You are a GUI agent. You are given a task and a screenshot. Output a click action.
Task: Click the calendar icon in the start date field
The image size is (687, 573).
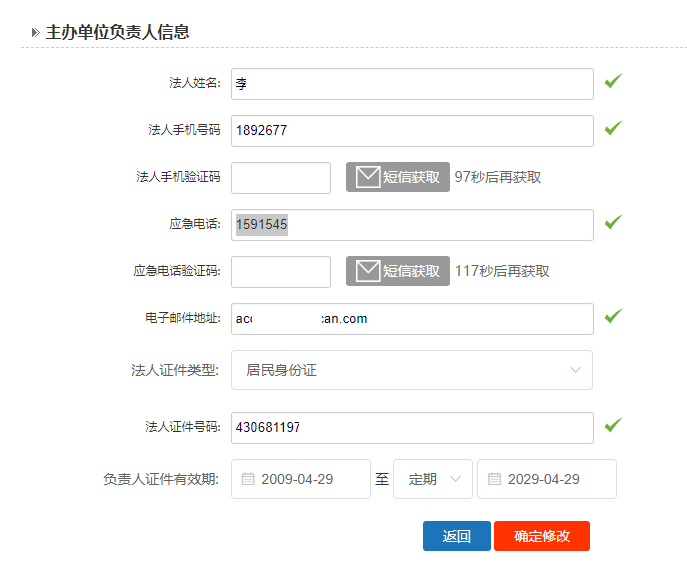[248, 479]
